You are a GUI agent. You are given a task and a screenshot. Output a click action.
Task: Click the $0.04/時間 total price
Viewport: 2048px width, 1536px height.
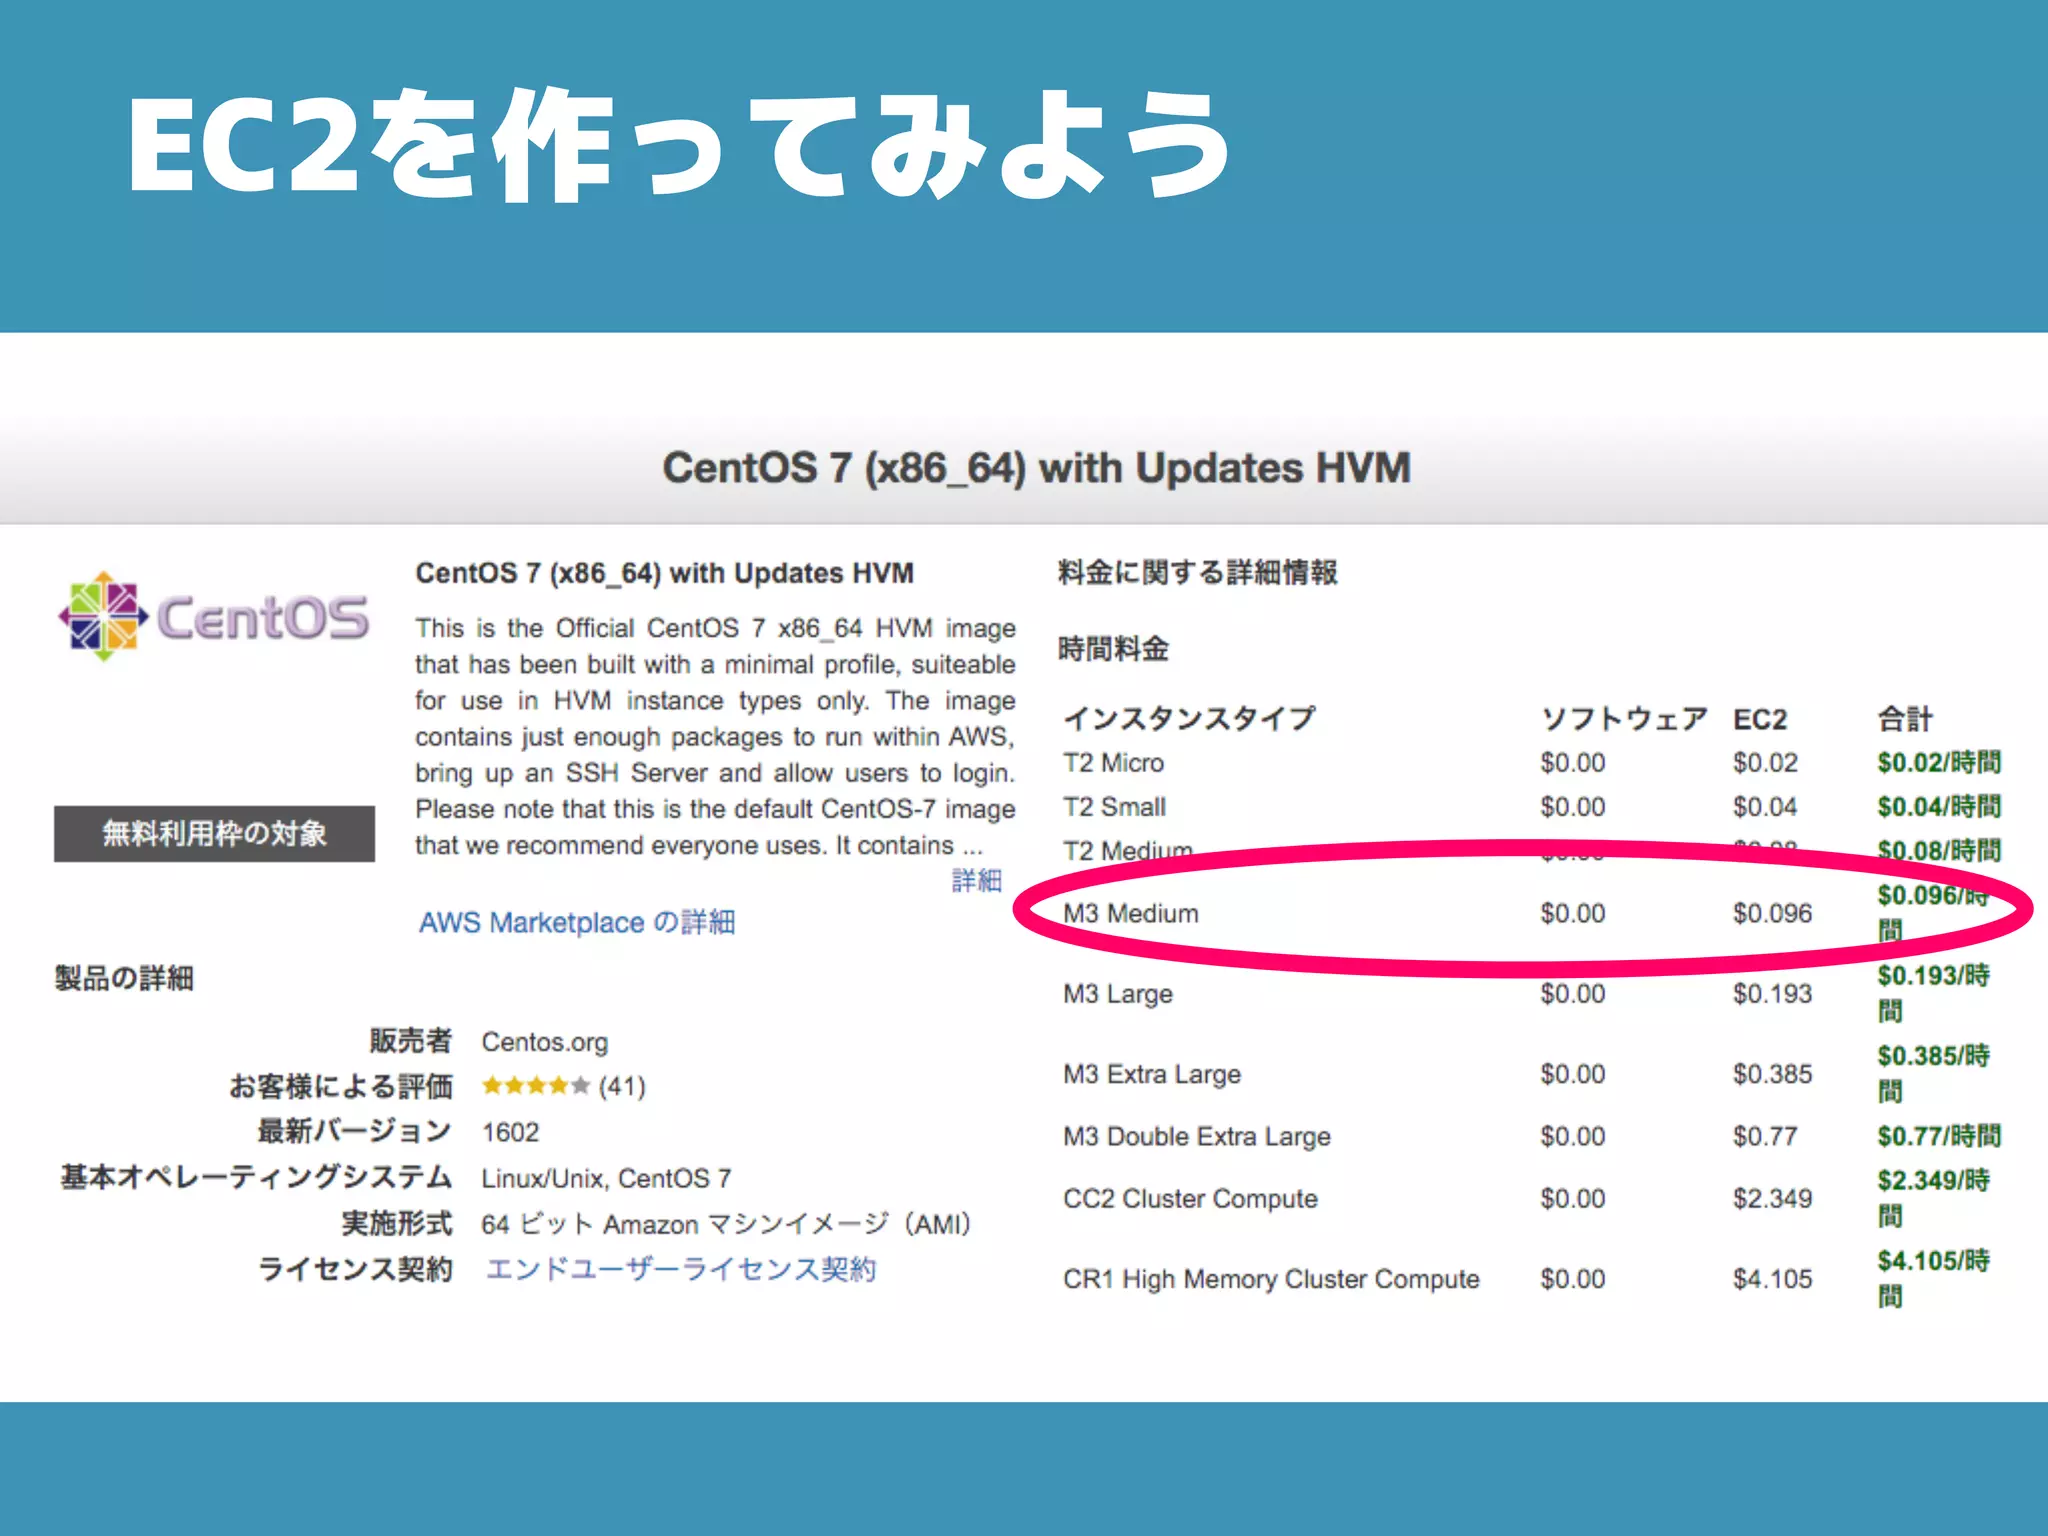pyautogui.click(x=1939, y=806)
